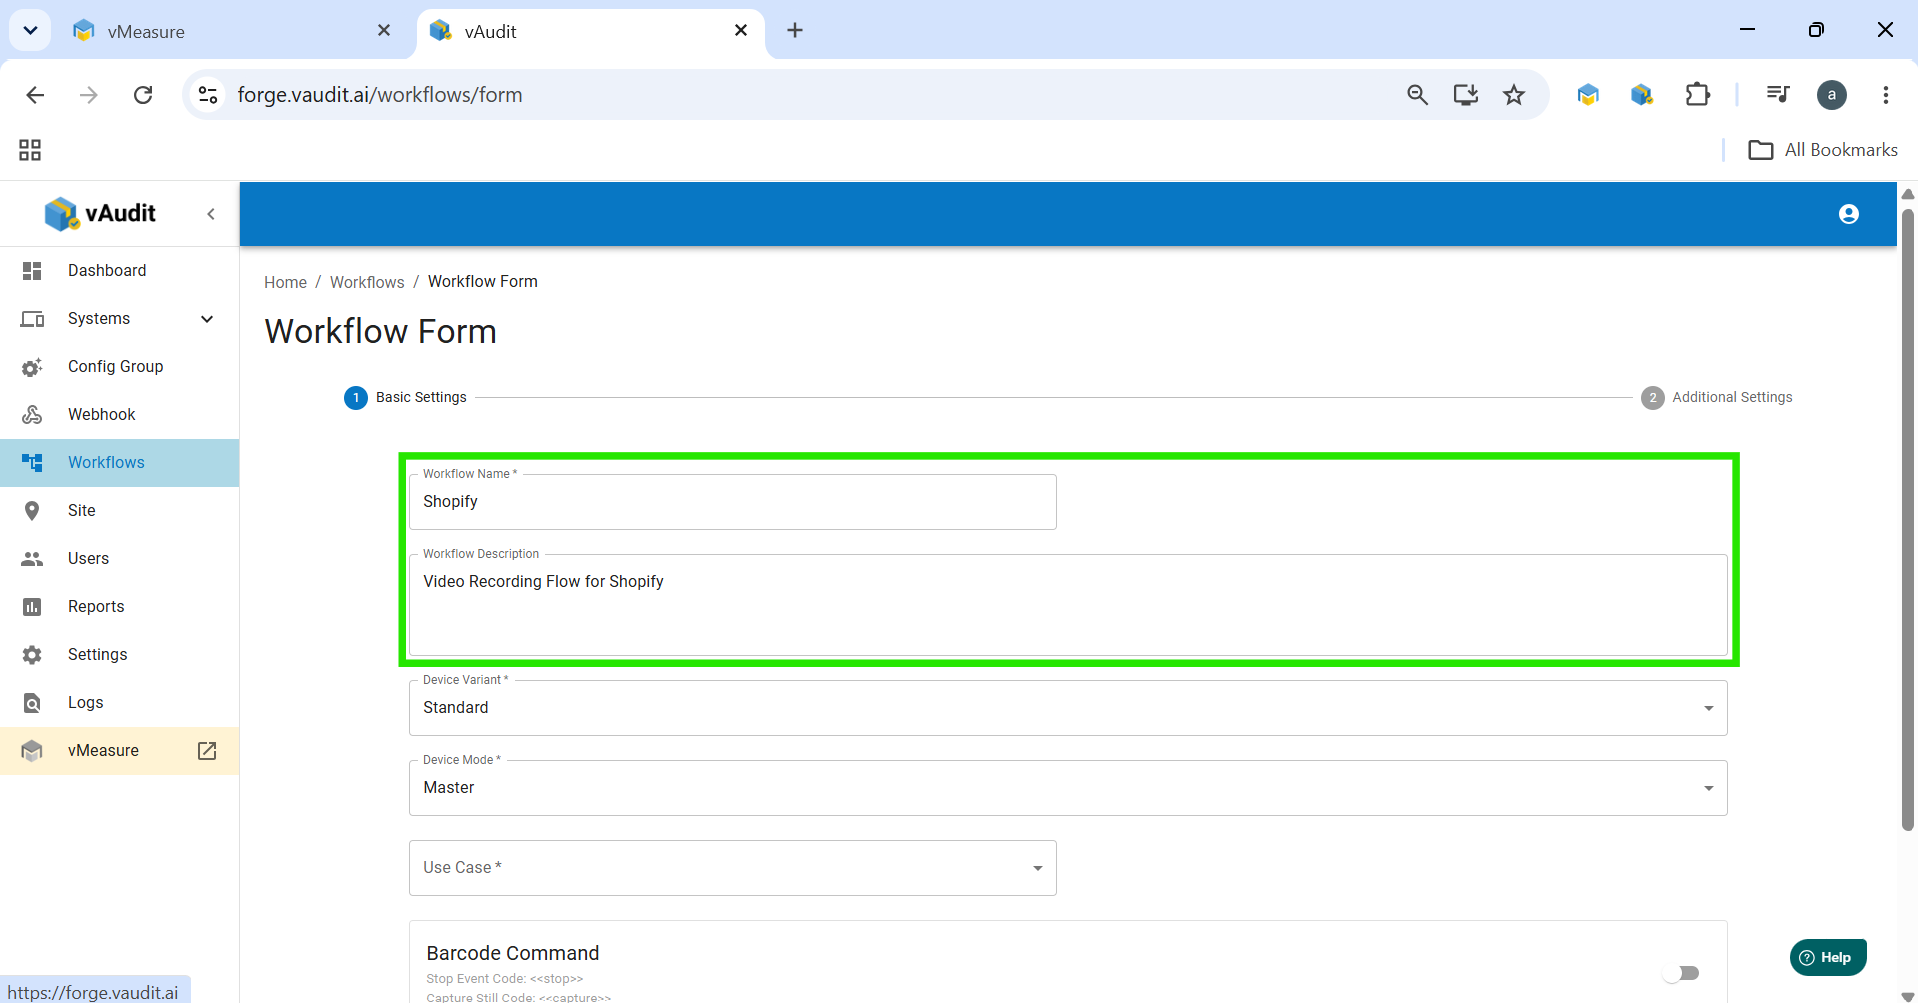Reload the page with refresh icon

coord(143,95)
